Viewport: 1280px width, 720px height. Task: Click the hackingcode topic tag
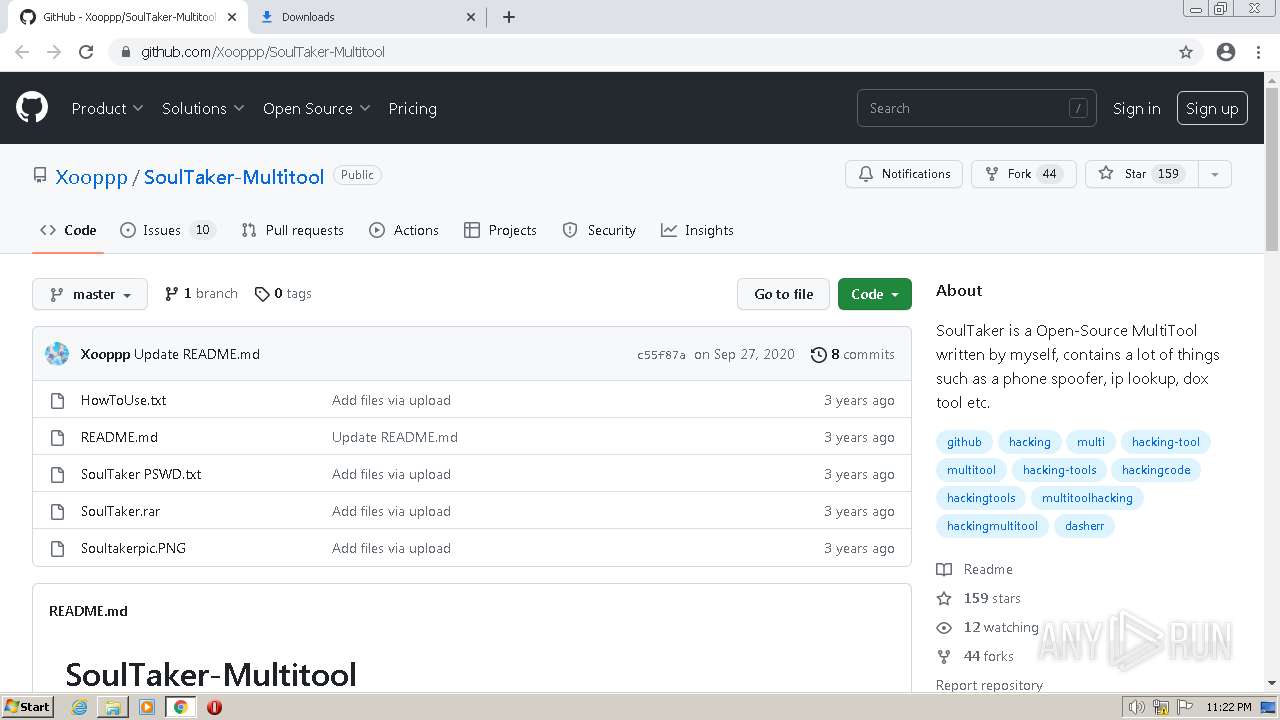pyautogui.click(x=1156, y=470)
